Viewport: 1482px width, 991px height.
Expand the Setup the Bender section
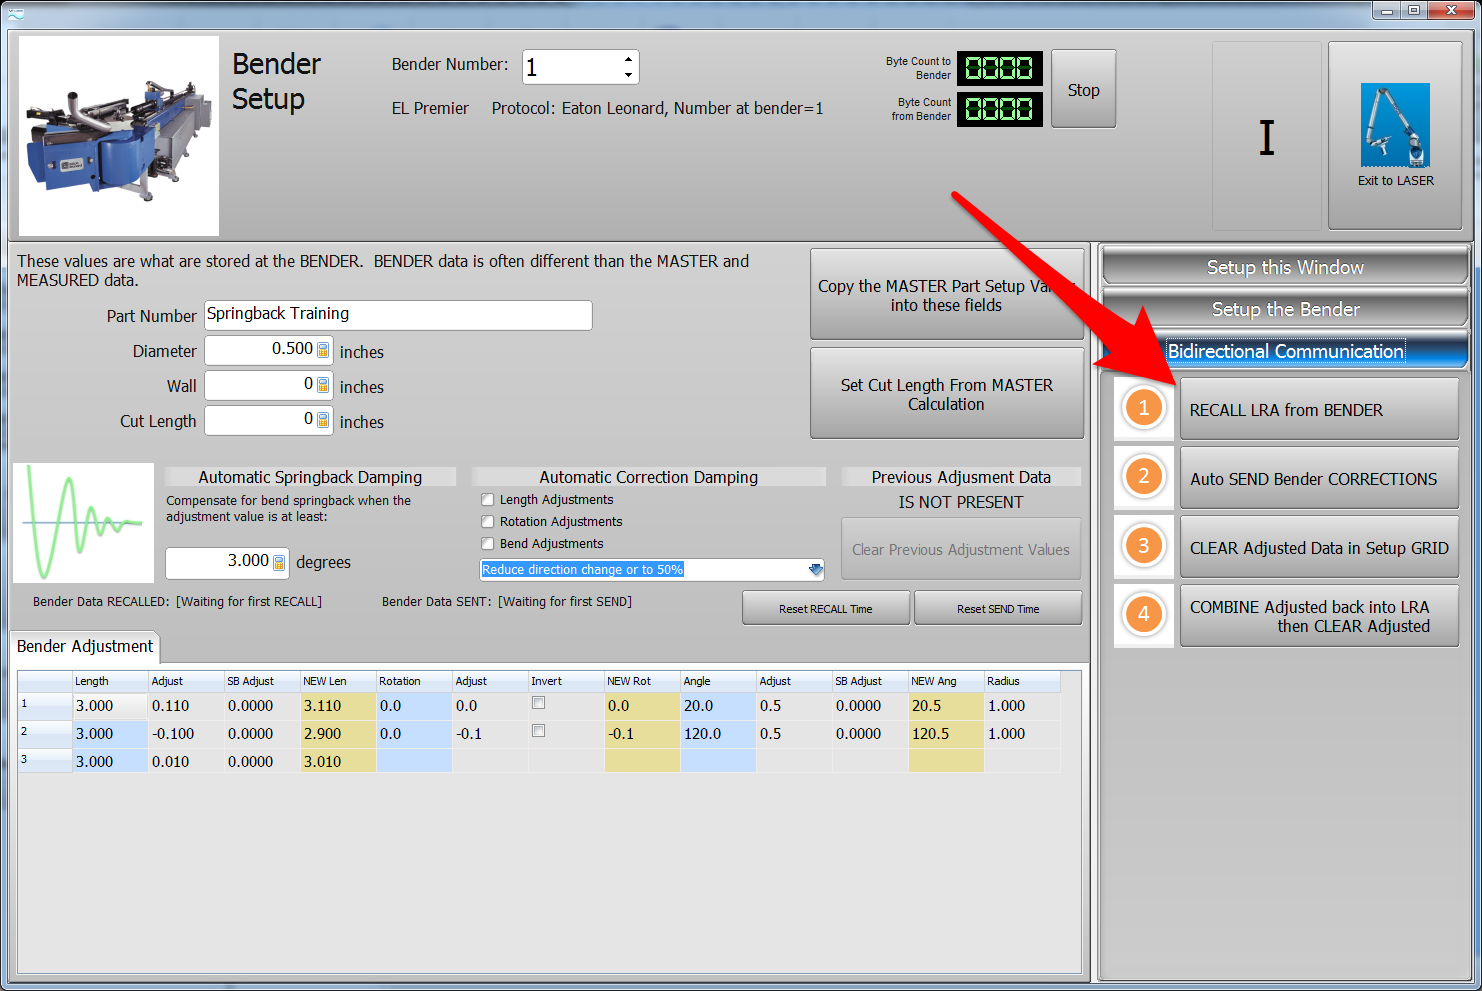coord(1284,309)
